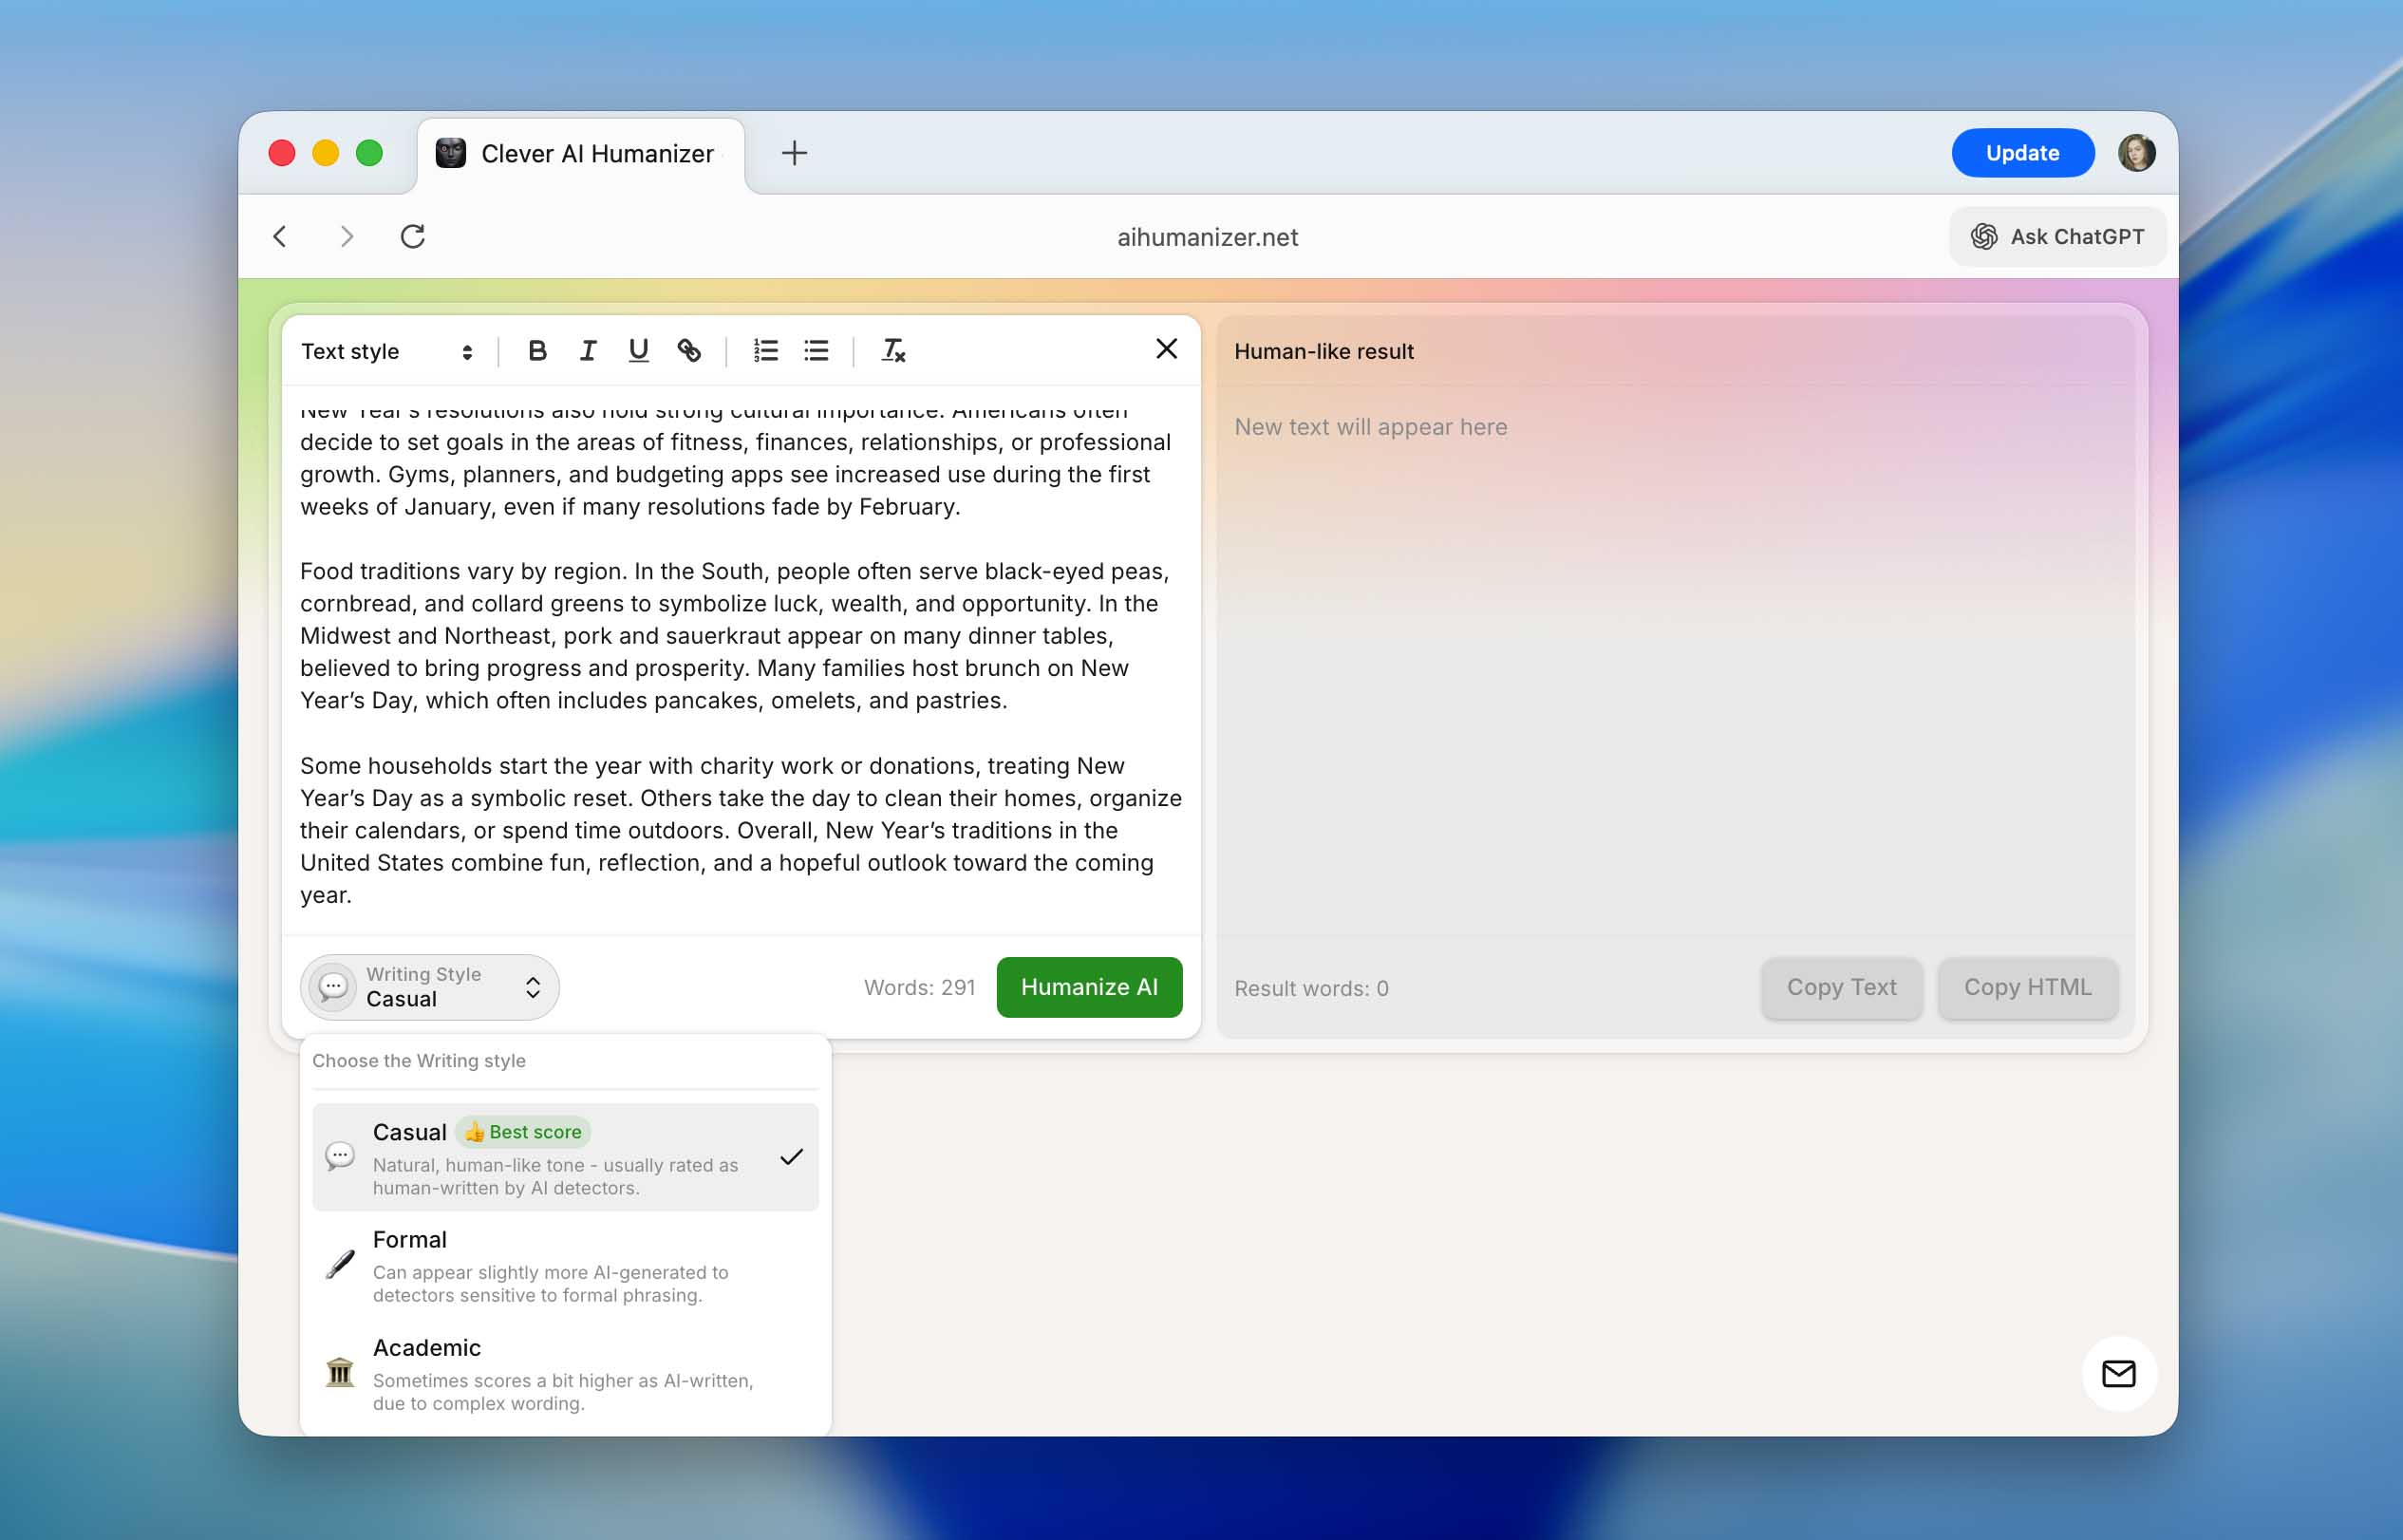This screenshot has width=2403, height=1540.
Task: Click the building icon next to Academic option
Action: coord(340,1372)
